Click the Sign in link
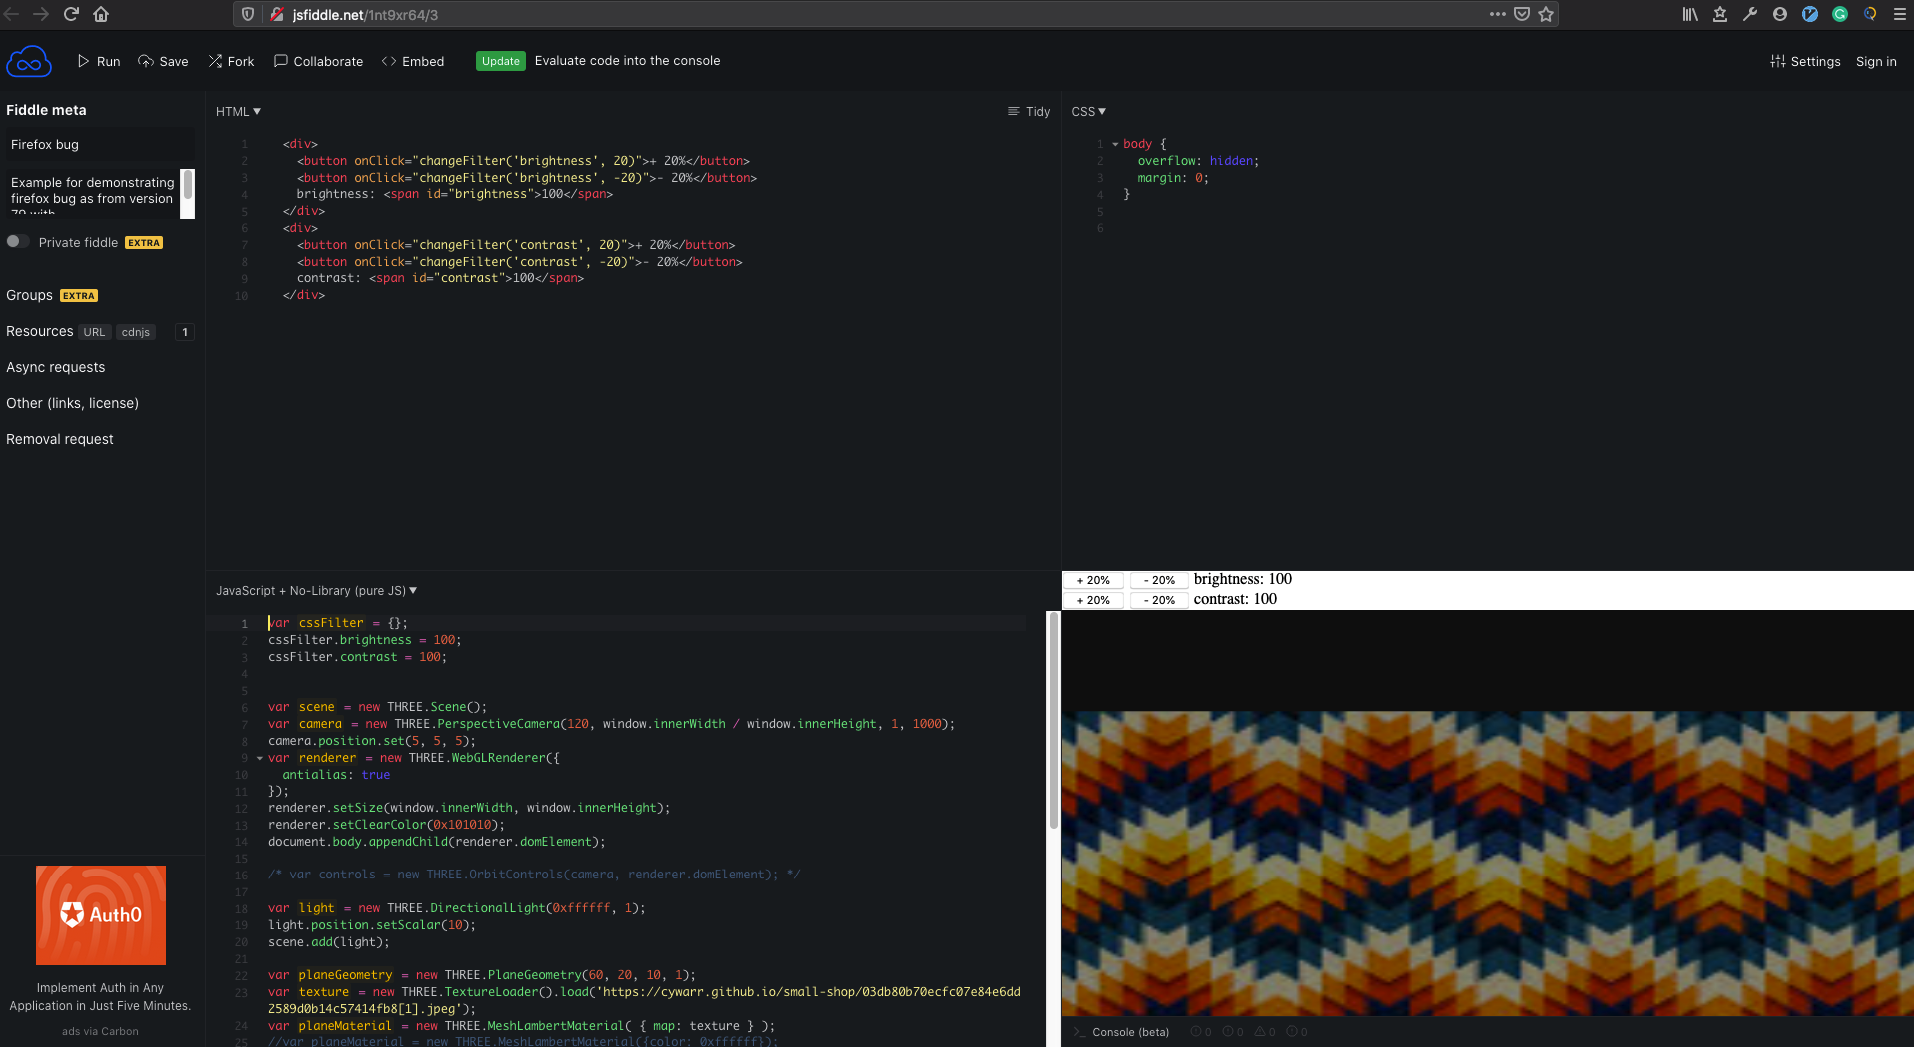The width and height of the screenshot is (1914, 1047). [1875, 61]
